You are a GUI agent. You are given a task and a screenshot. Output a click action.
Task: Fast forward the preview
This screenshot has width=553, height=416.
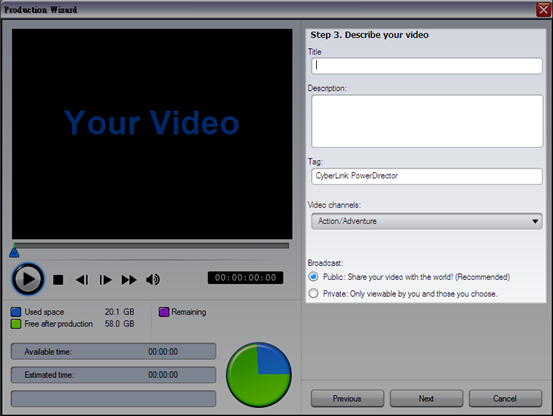pos(129,280)
